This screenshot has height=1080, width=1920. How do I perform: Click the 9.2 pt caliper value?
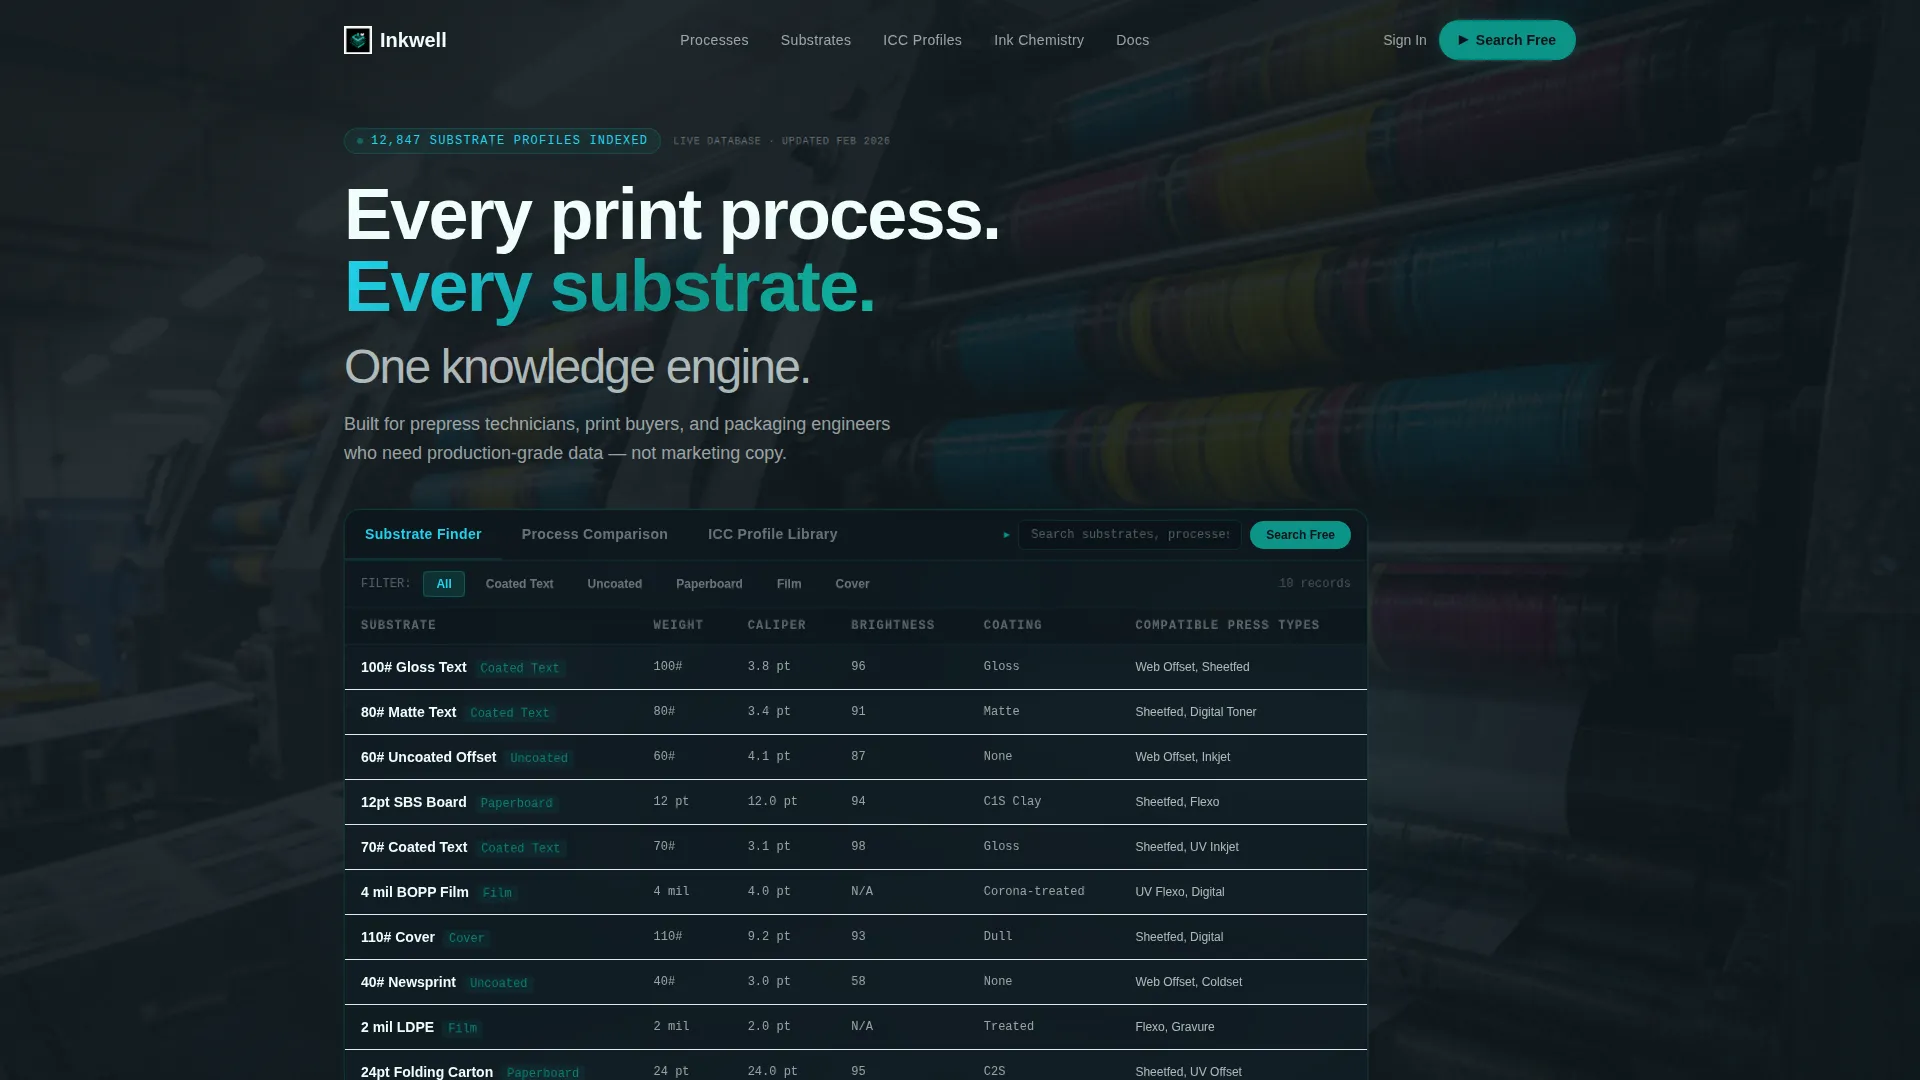(x=769, y=937)
